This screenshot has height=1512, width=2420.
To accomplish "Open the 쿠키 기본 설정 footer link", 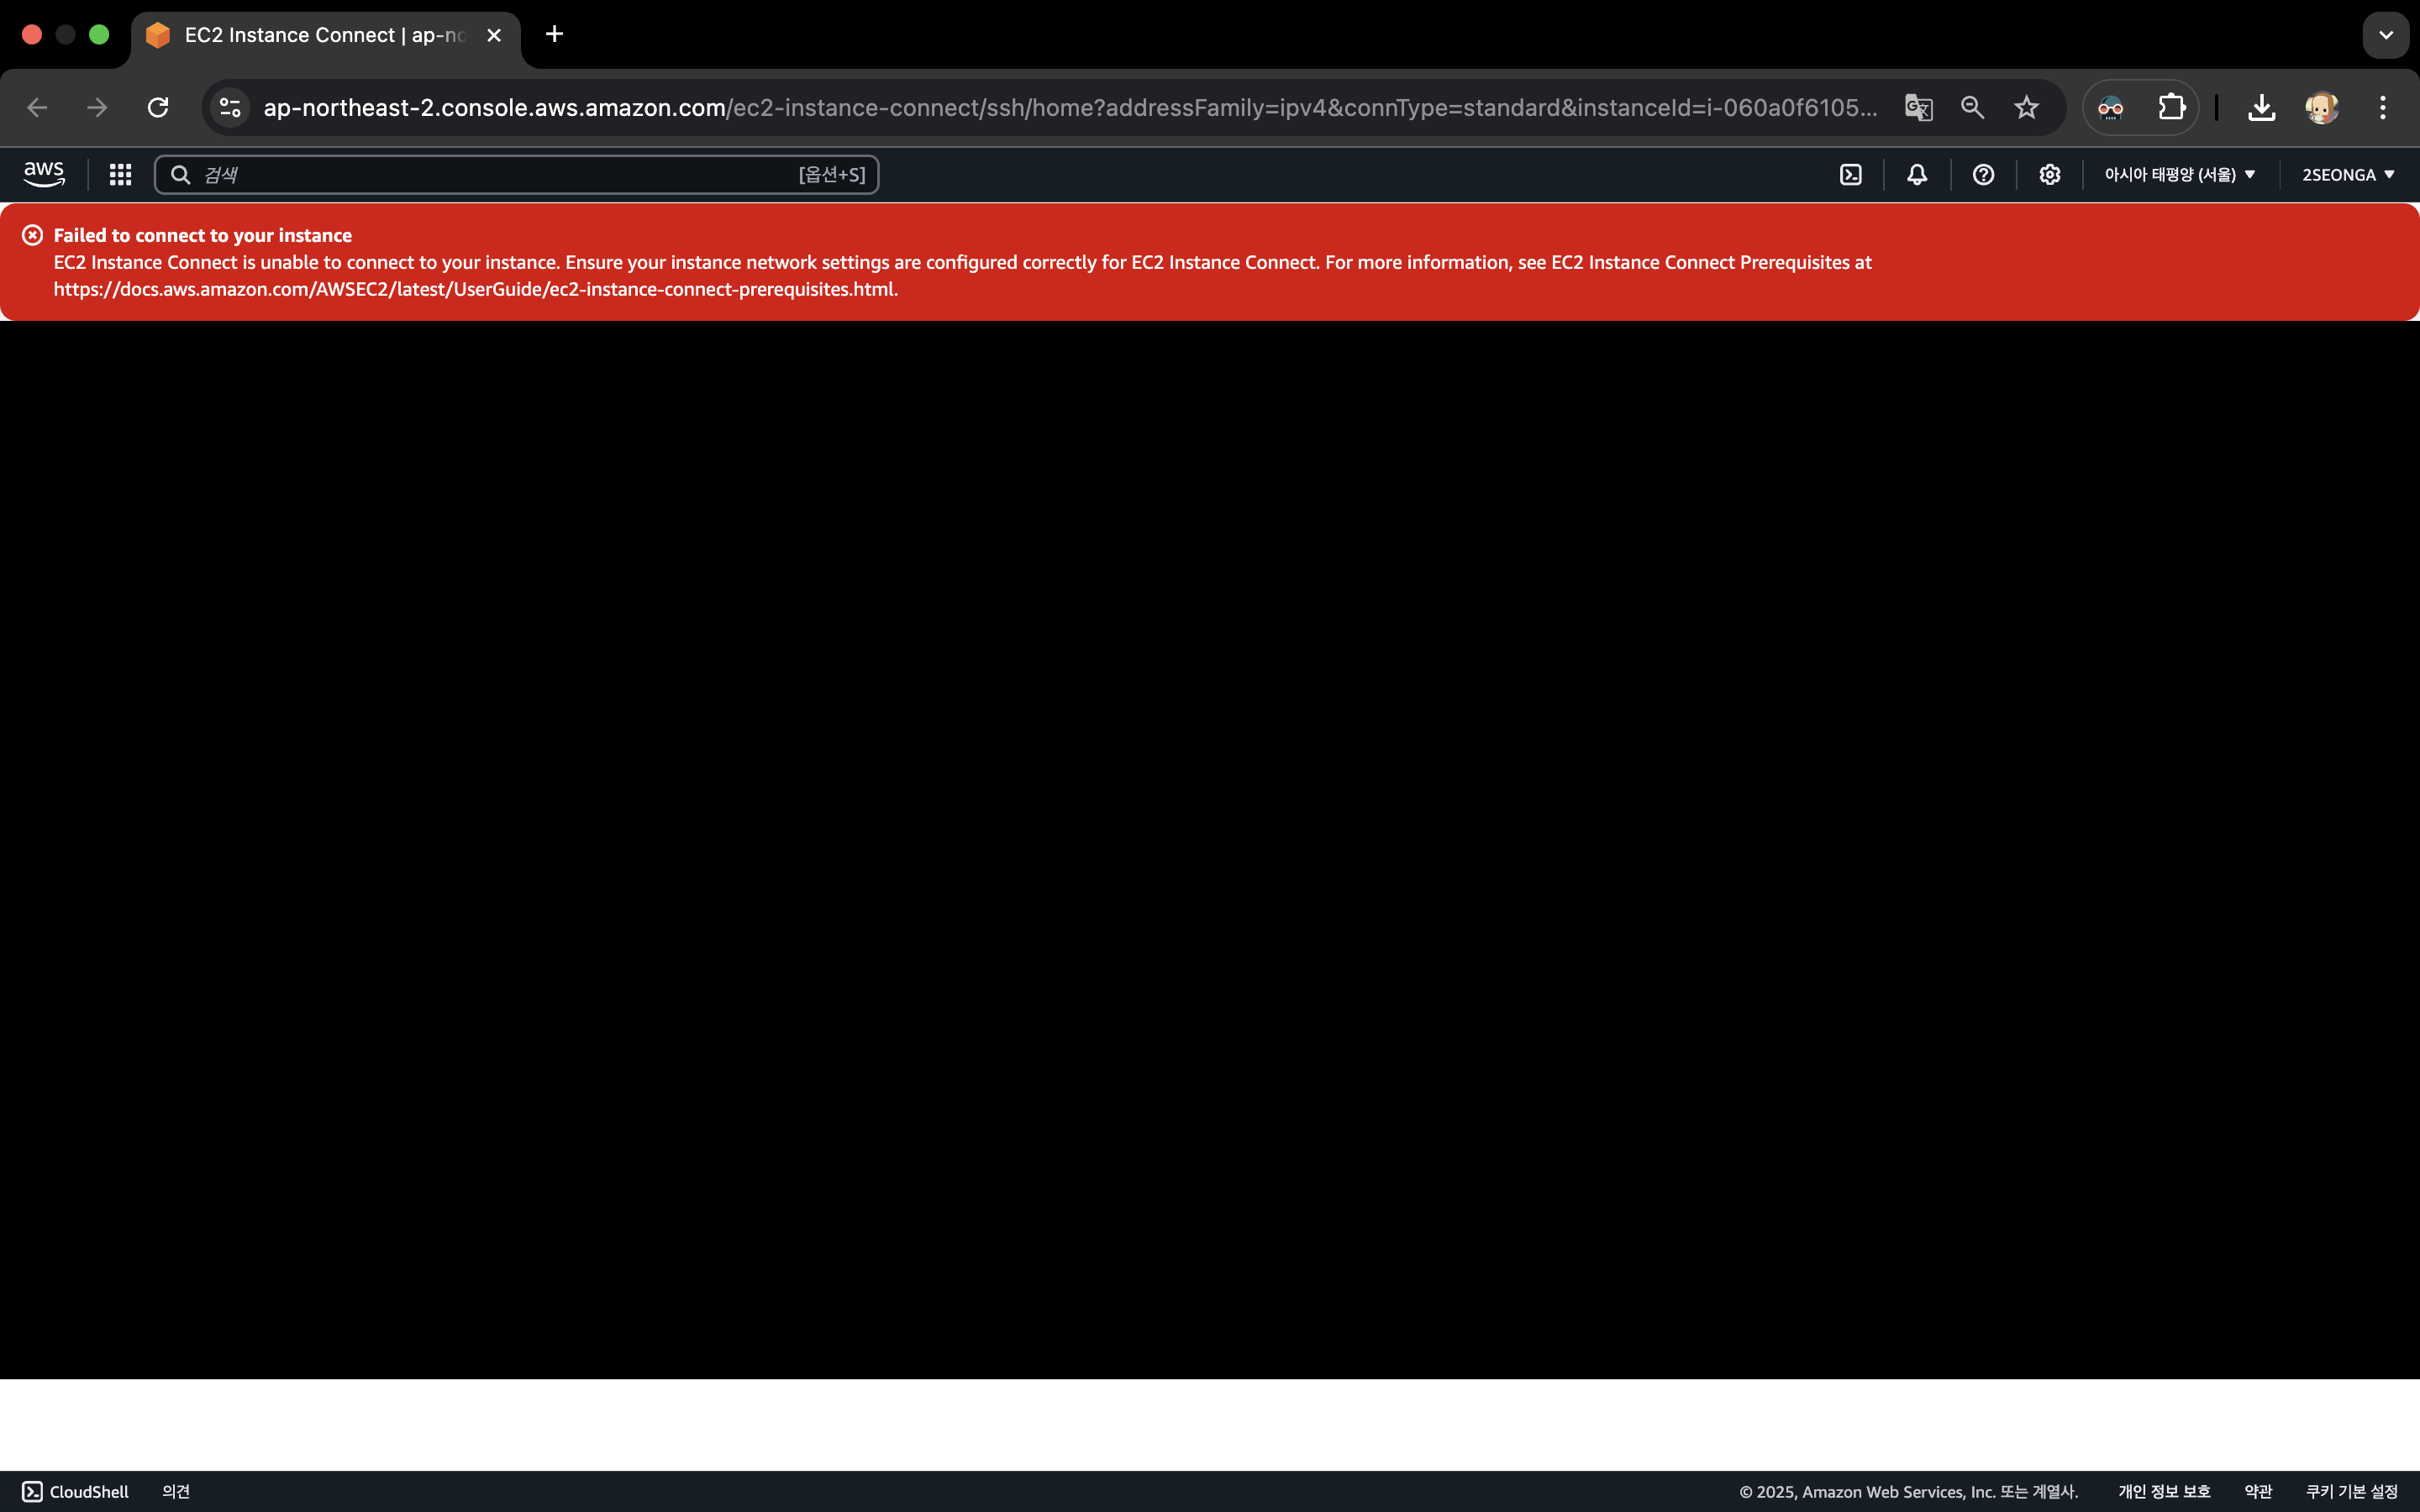I will [x=2351, y=1491].
